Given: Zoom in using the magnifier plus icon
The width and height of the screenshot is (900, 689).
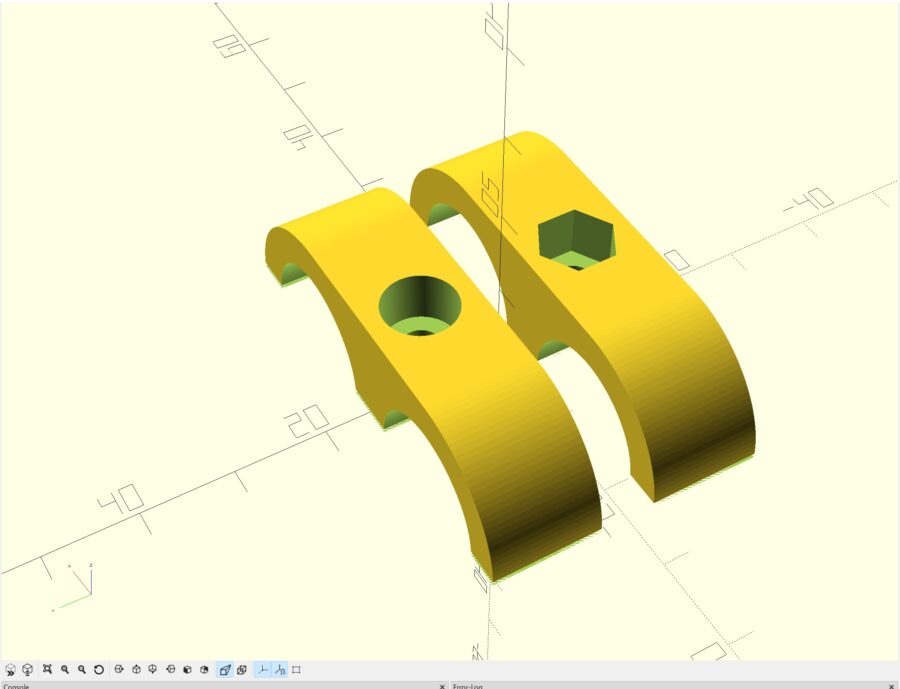Looking at the screenshot, I should click(65, 670).
